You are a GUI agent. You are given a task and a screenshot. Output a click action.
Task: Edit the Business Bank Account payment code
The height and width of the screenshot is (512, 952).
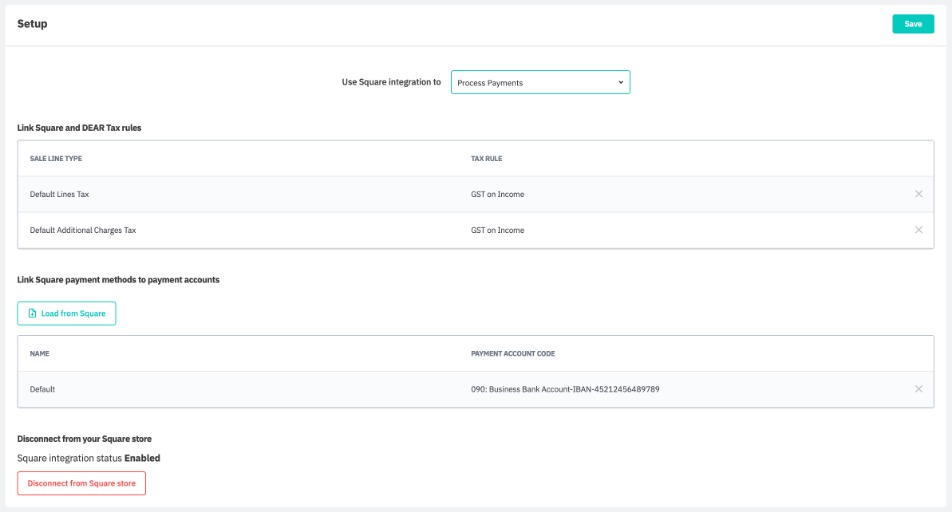tap(565, 389)
